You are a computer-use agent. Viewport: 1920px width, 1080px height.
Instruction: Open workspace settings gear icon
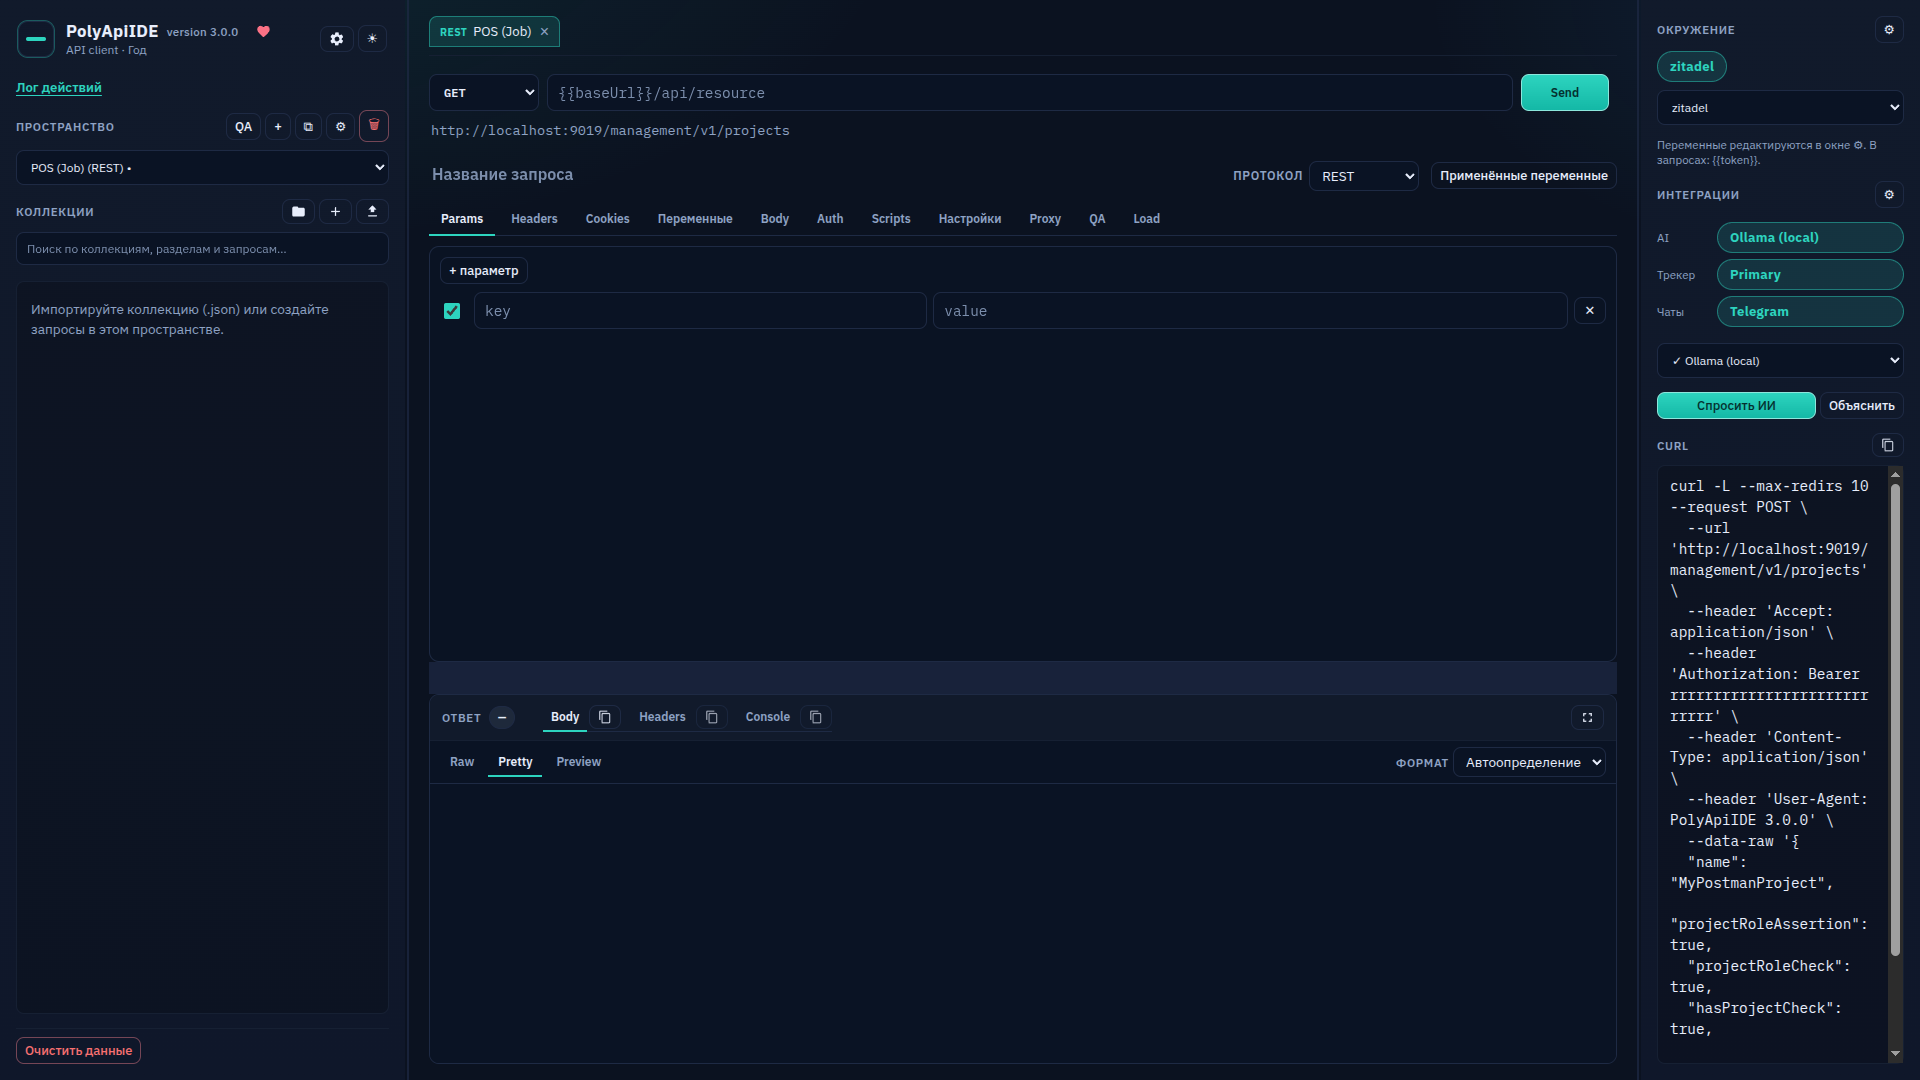click(341, 127)
